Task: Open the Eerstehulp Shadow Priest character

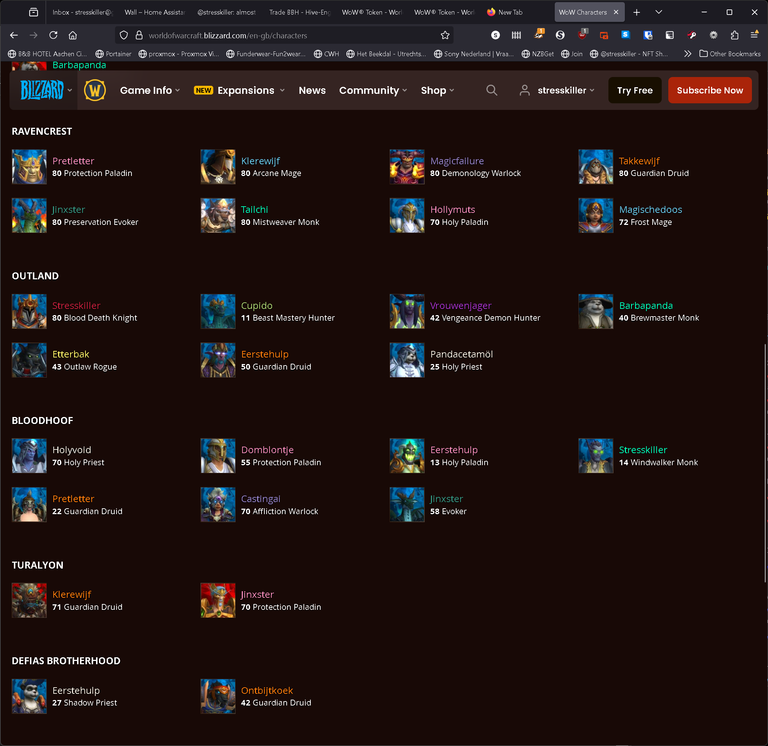Action: click(65, 696)
